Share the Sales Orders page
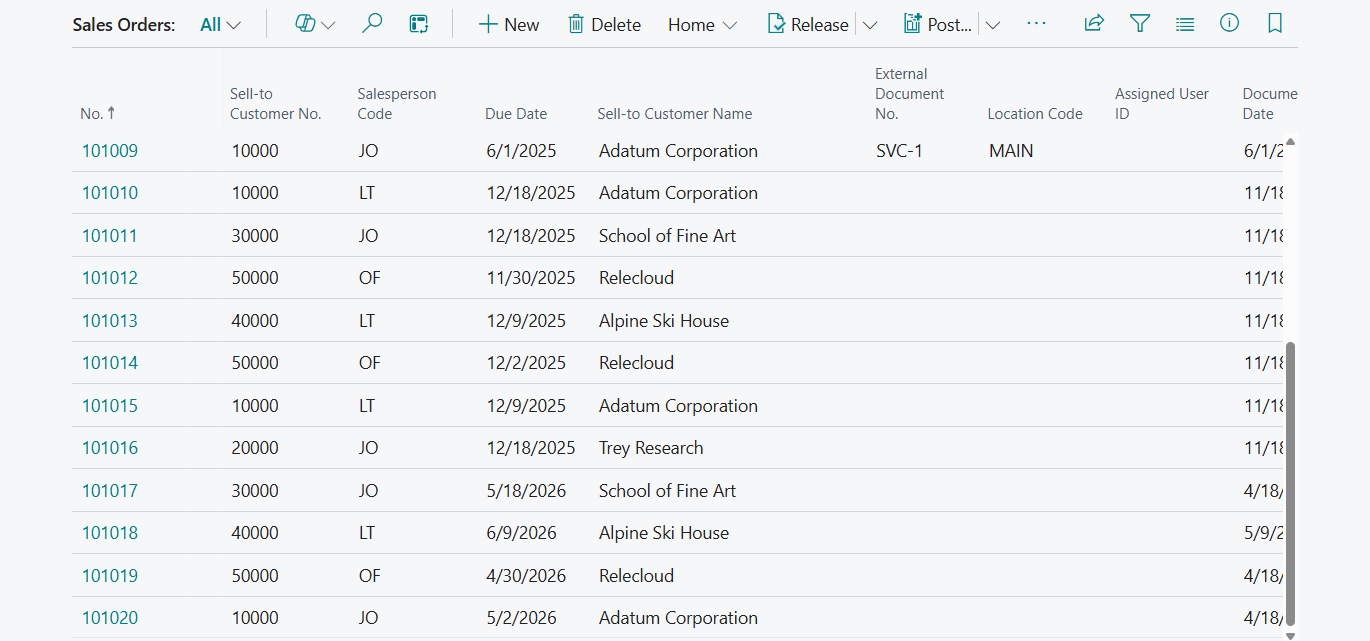 [x=1093, y=23]
